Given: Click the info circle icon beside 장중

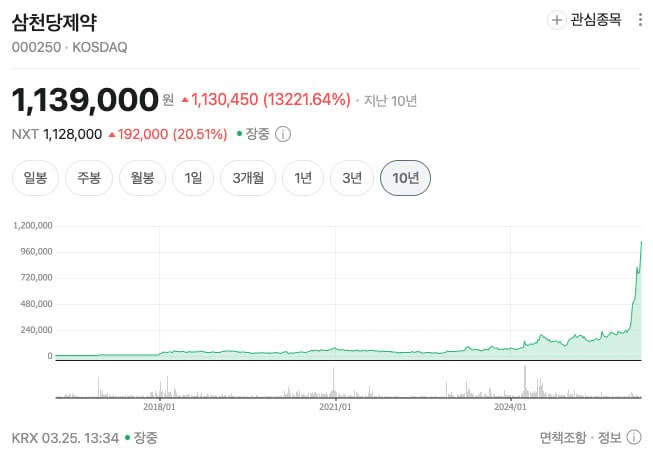Looking at the screenshot, I should pyautogui.click(x=283, y=134).
